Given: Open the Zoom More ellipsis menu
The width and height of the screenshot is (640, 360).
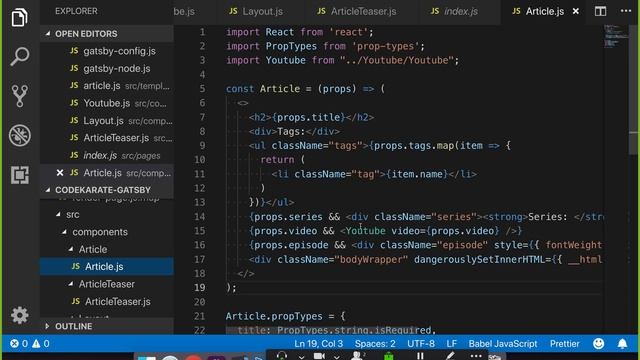Looking at the screenshot, I should click(476, 356).
